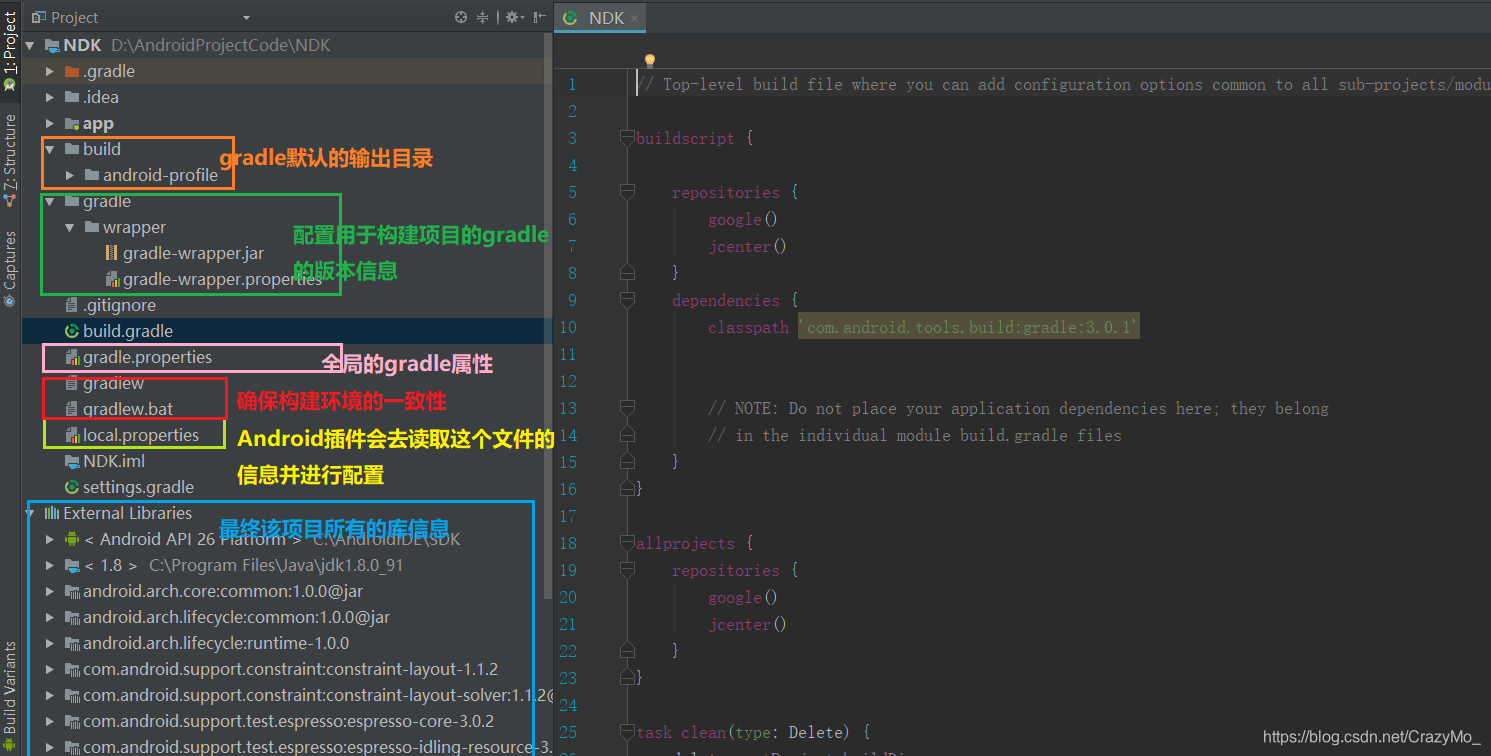Open the Captures side tab
This screenshot has height=756, width=1491.
coord(10,267)
